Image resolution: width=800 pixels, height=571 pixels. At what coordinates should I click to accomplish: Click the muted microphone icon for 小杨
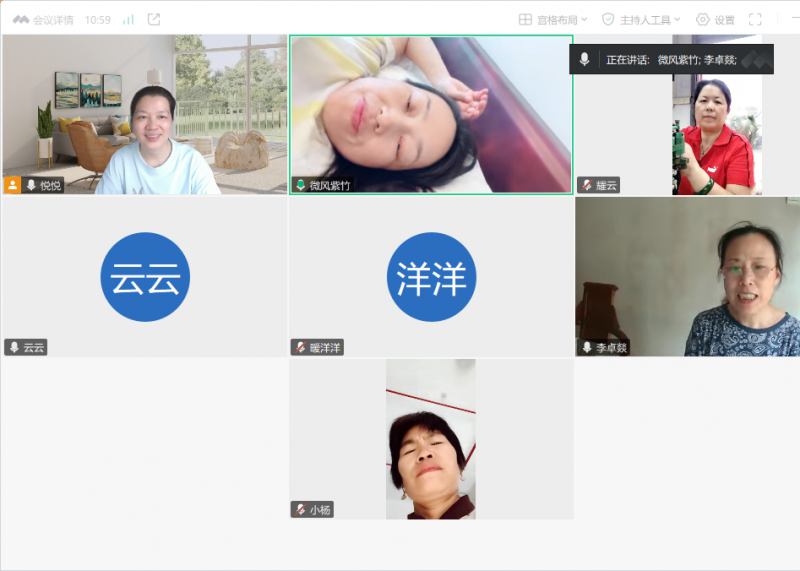pyautogui.click(x=299, y=509)
